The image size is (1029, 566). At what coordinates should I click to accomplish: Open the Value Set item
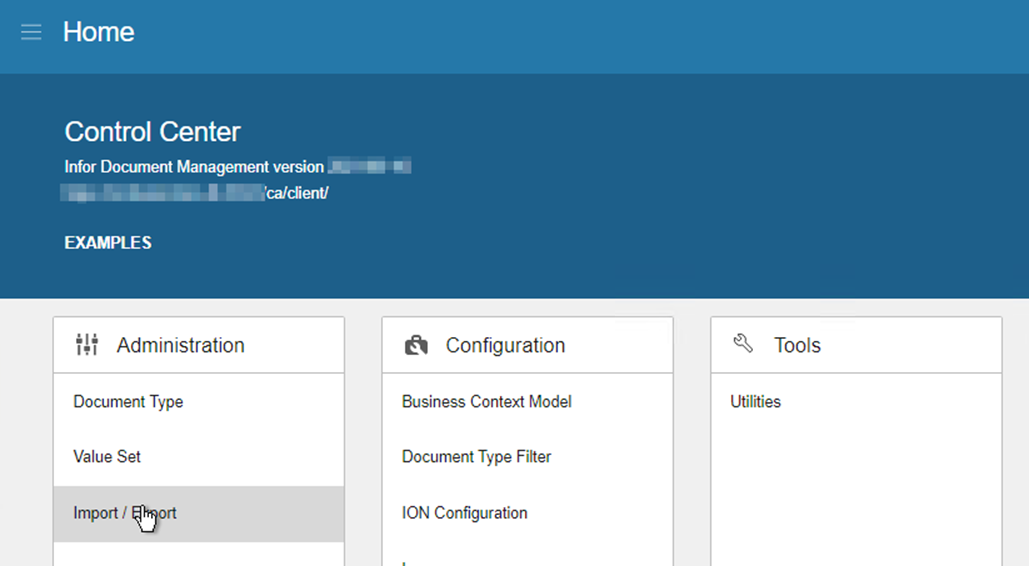[x=107, y=457]
